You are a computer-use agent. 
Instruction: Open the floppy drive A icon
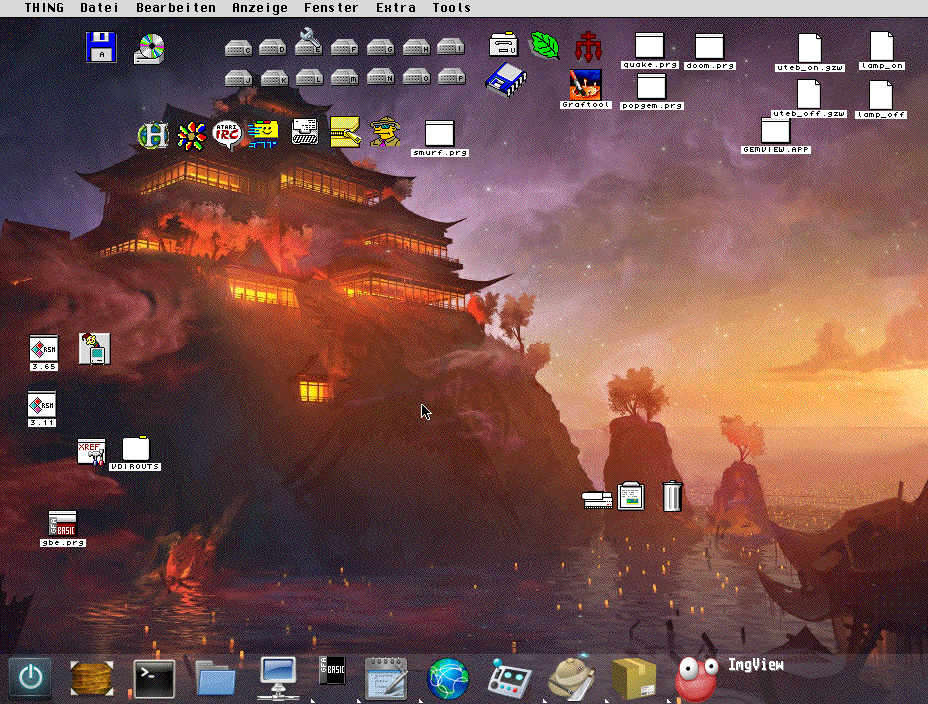point(101,47)
